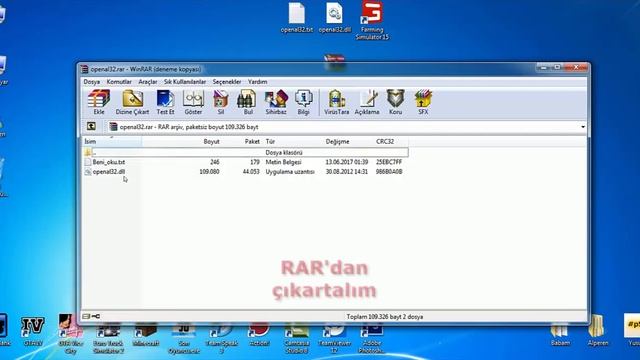Image resolution: width=640 pixels, height=360 pixels.
Task: Select openal32.dll file on desktop
Action: 334,17
